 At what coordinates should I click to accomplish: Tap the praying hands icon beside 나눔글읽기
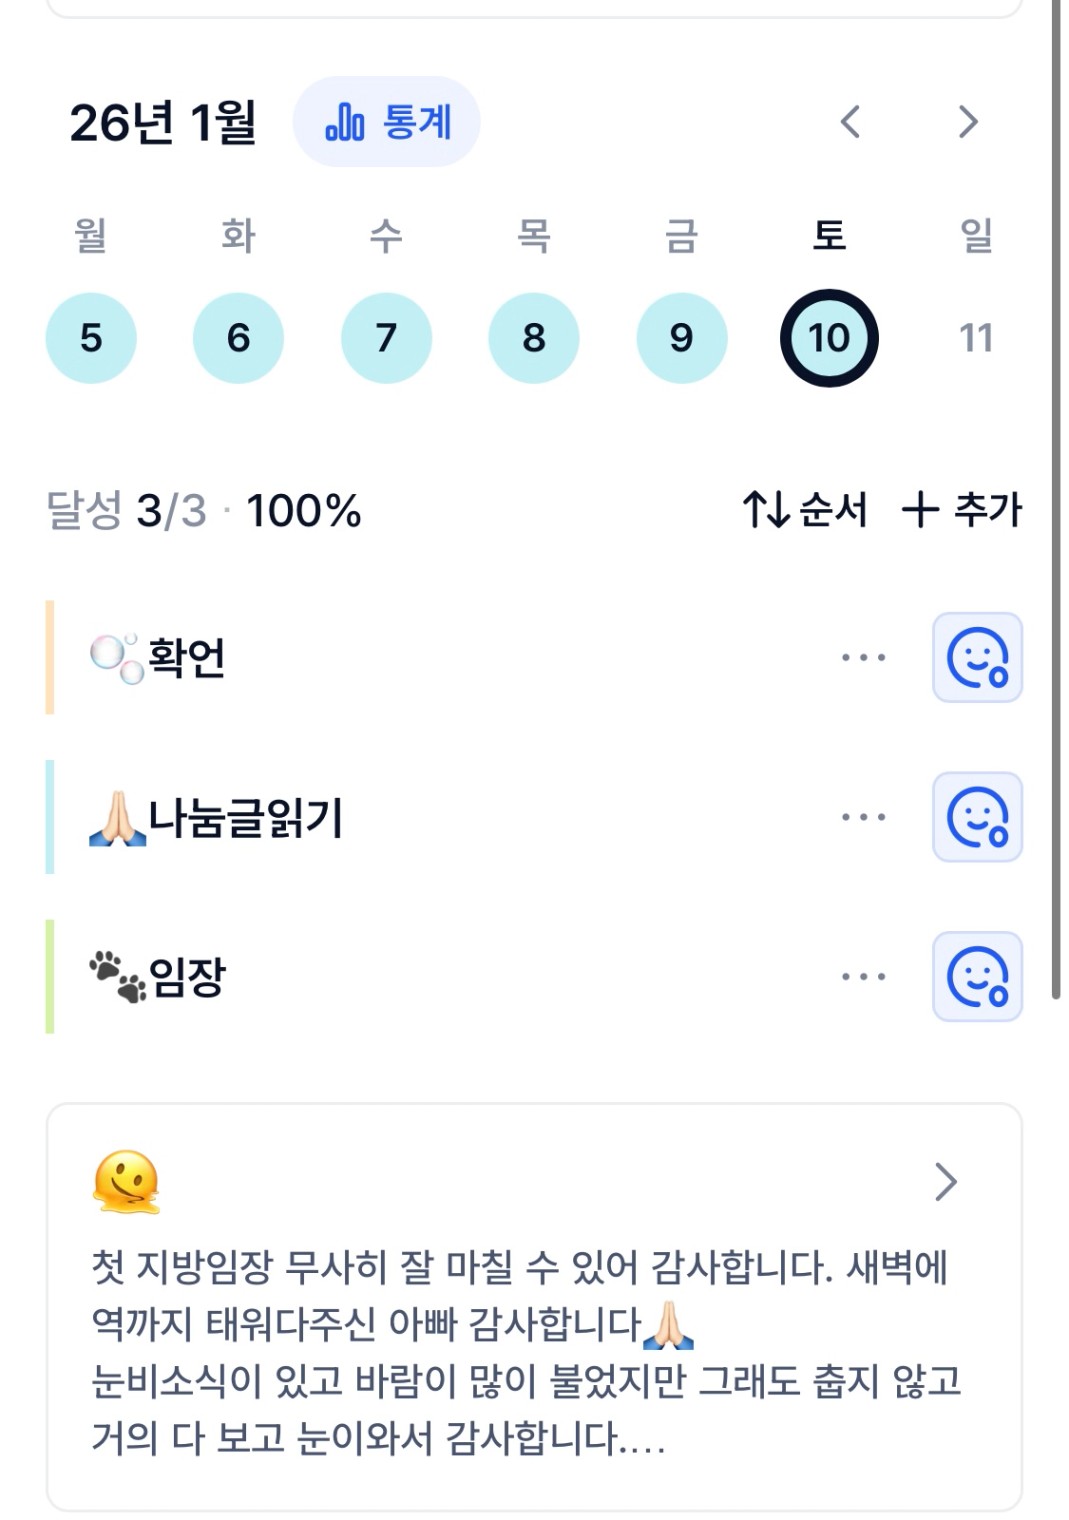coord(117,818)
